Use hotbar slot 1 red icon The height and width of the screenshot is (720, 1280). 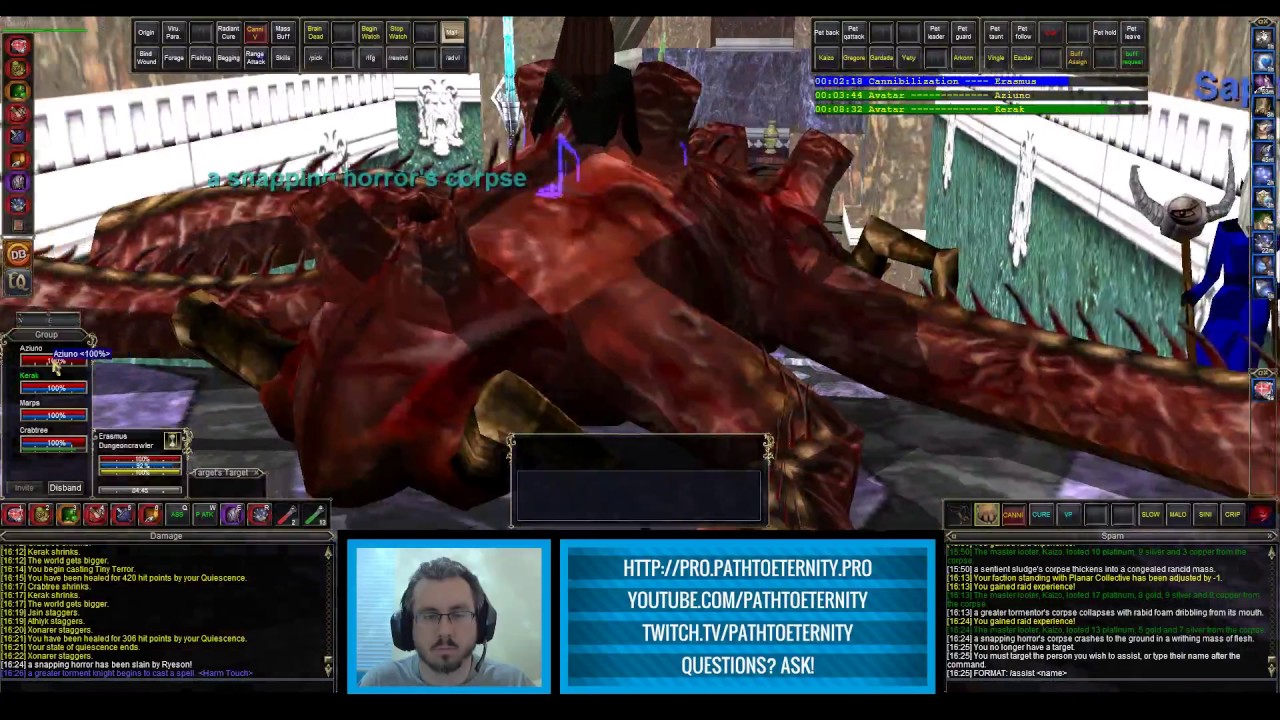(x=13, y=515)
